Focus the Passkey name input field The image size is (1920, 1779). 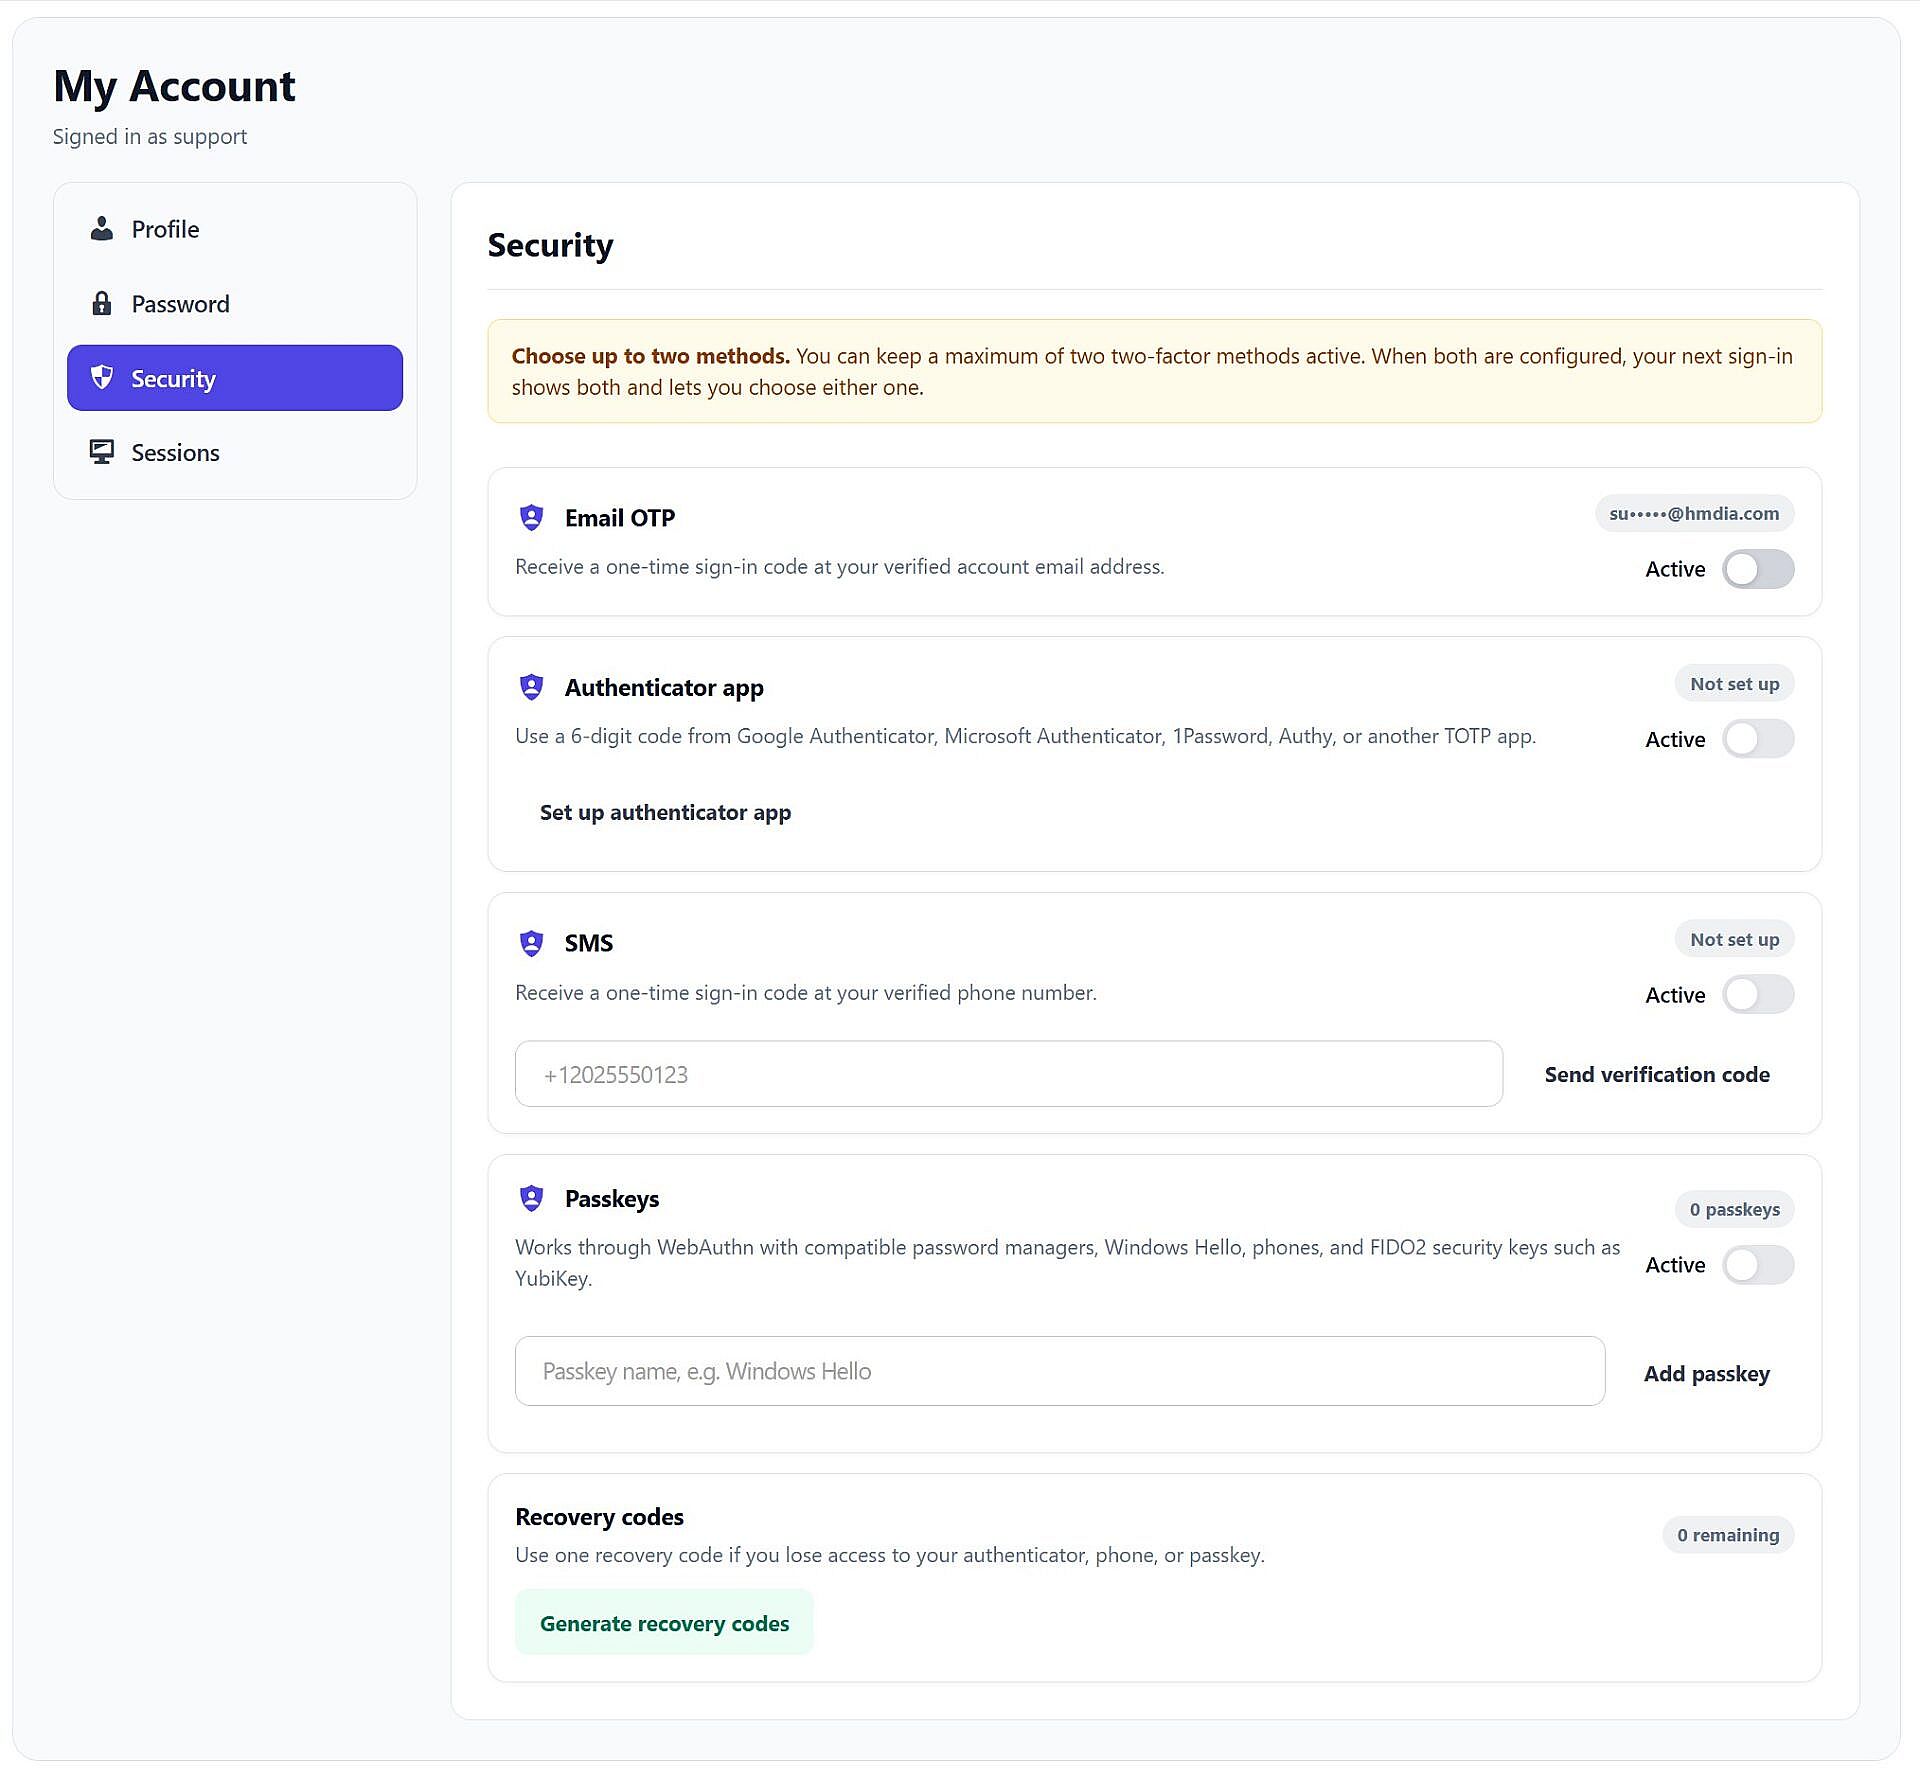click(1060, 1371)
